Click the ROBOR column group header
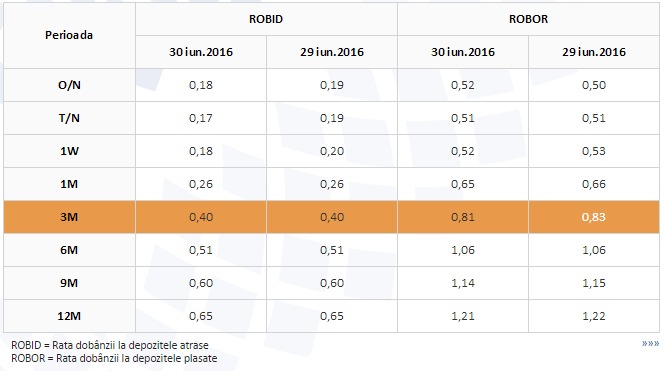The height and width of the screenshot is (371, 666). (x=528, y=19)
